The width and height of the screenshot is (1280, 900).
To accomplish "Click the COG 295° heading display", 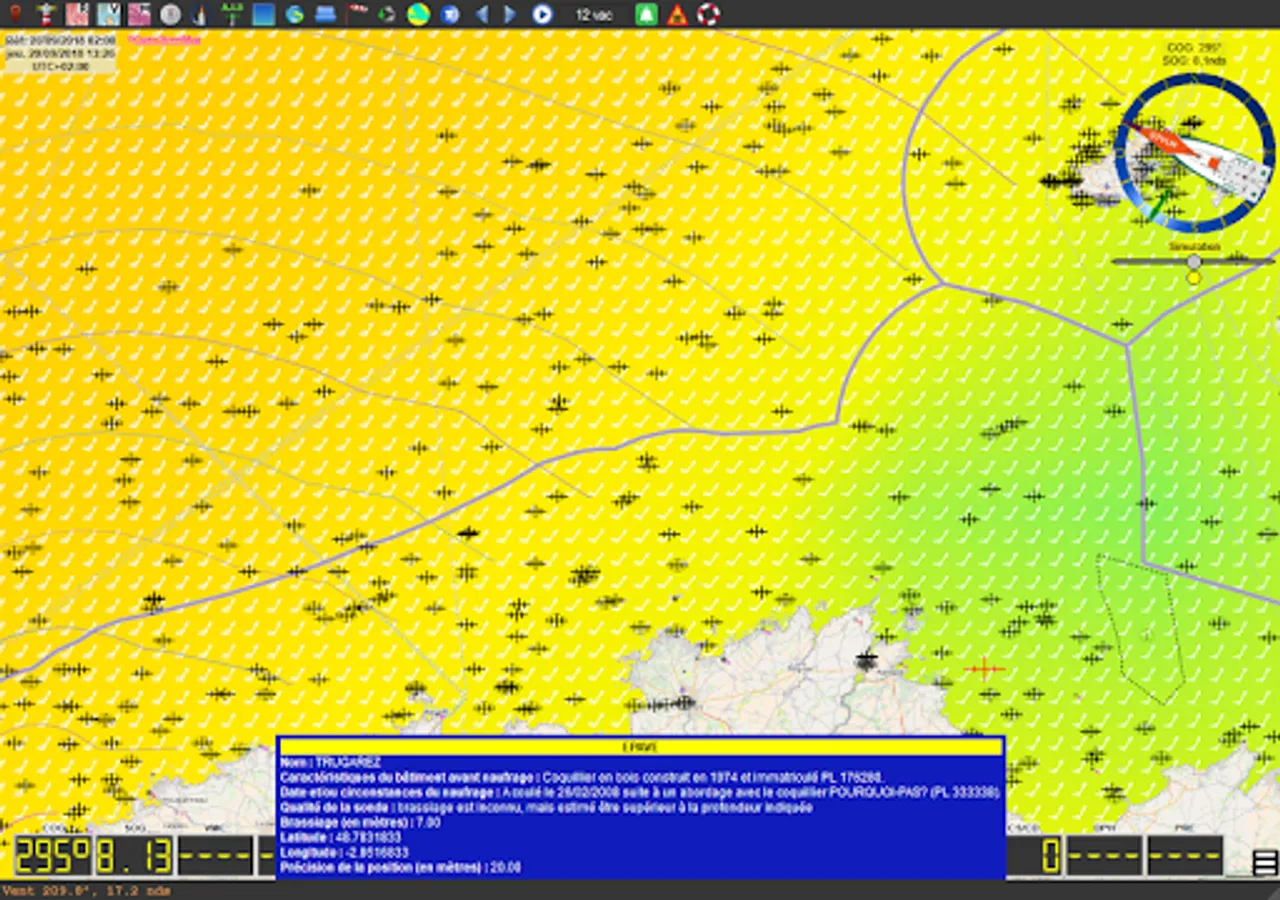I will [52, 856].
